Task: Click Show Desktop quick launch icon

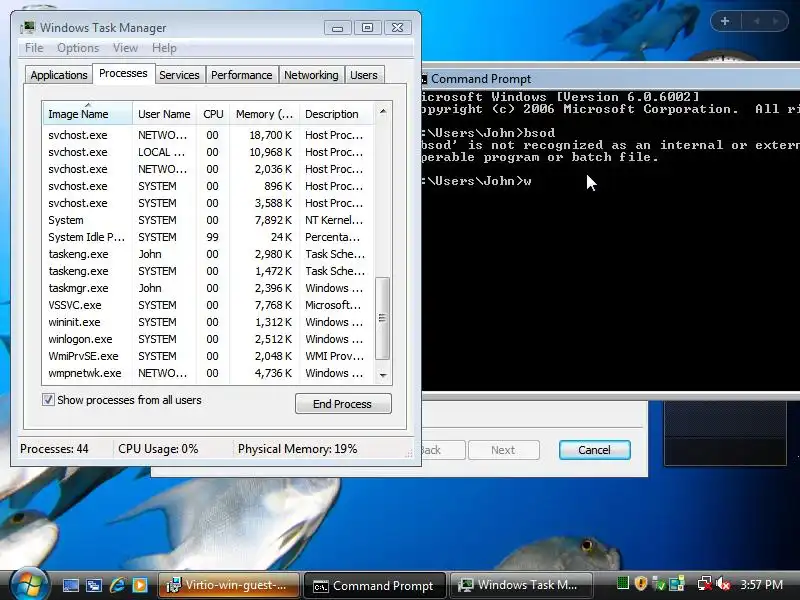Action: tap(70, 585)
